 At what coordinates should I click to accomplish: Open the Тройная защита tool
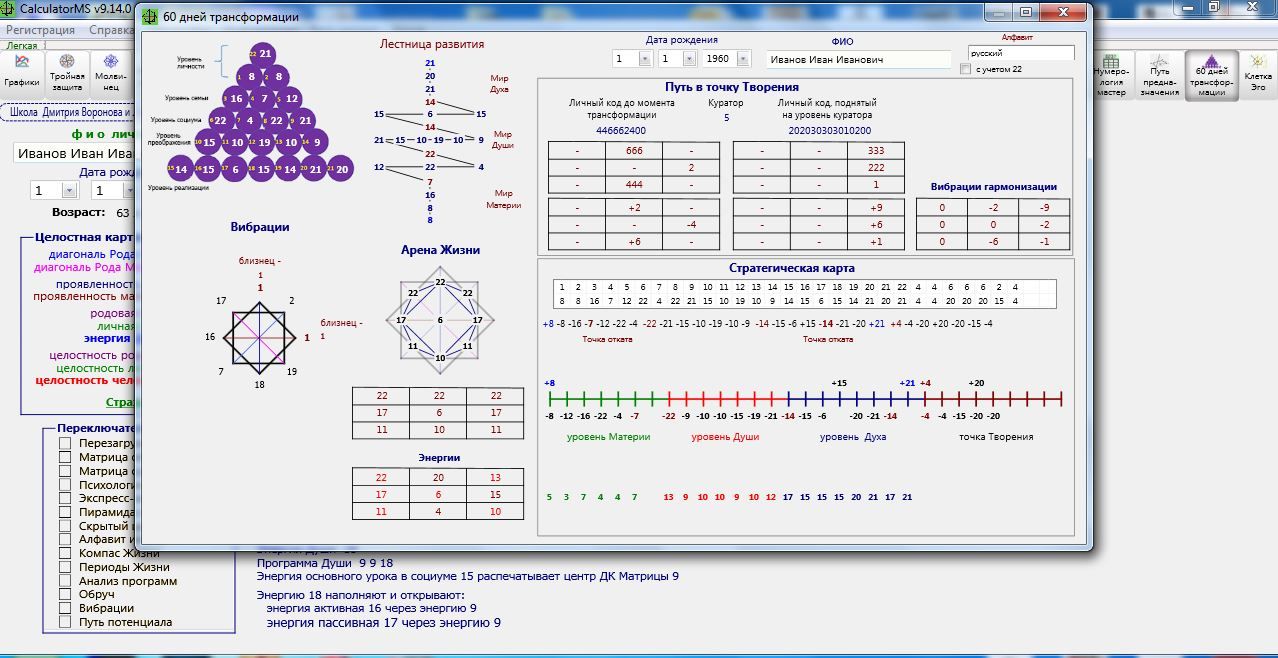click(x=67, y=75)
